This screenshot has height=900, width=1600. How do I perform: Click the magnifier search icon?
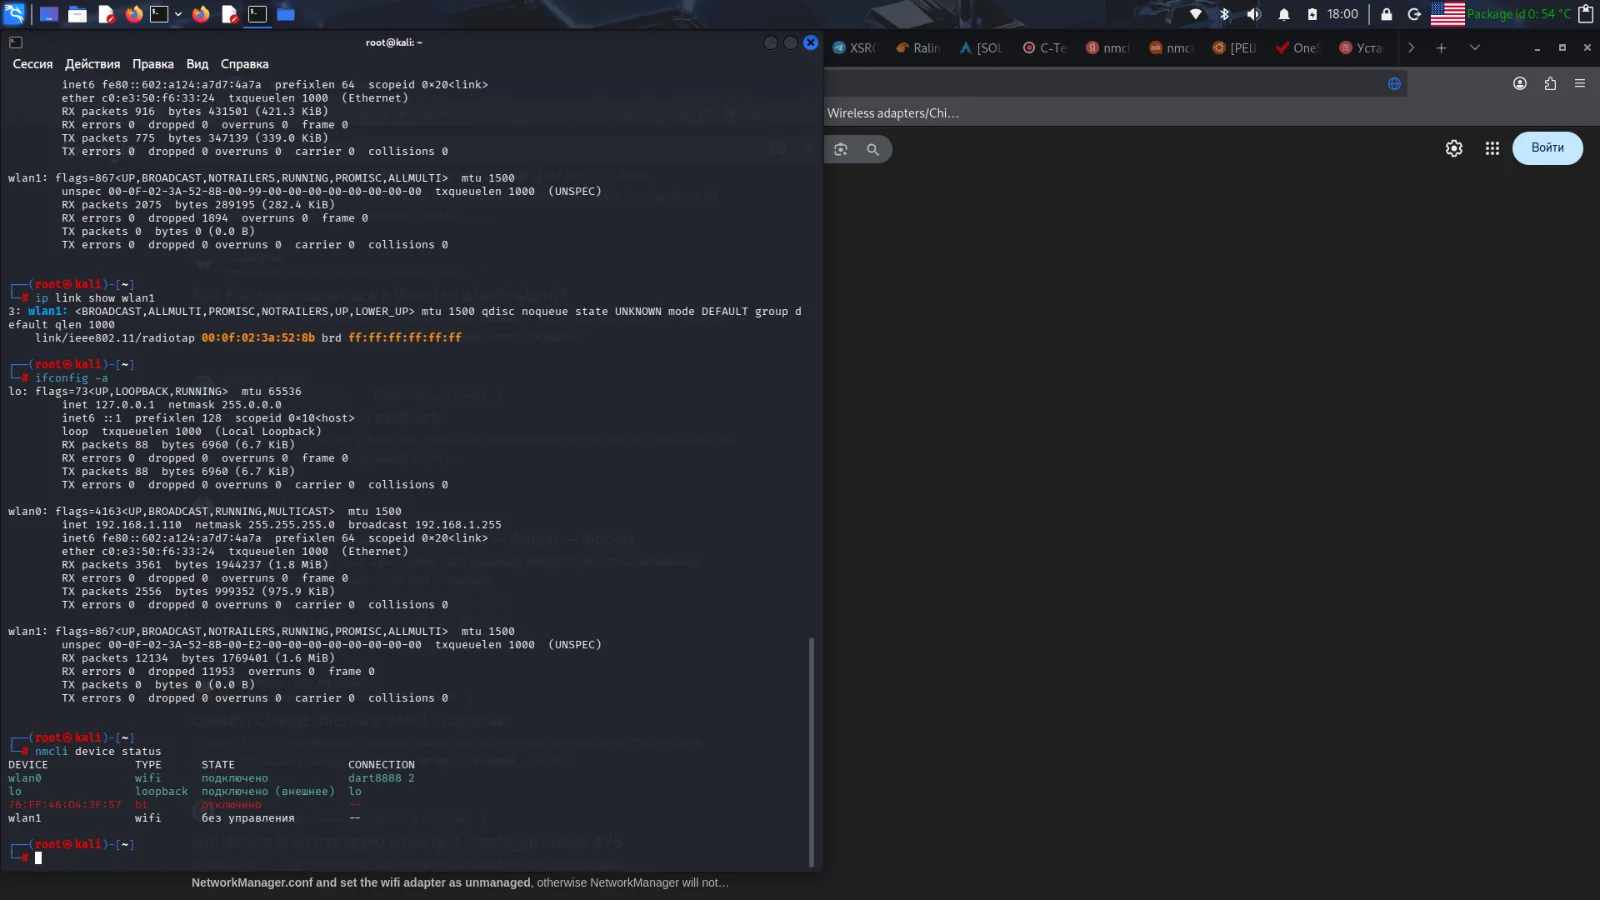click(873, 149)
